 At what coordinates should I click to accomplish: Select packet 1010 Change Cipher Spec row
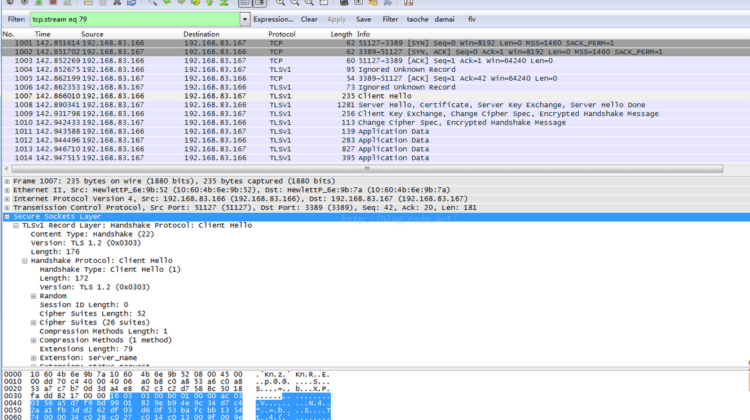tap(375, 122)
